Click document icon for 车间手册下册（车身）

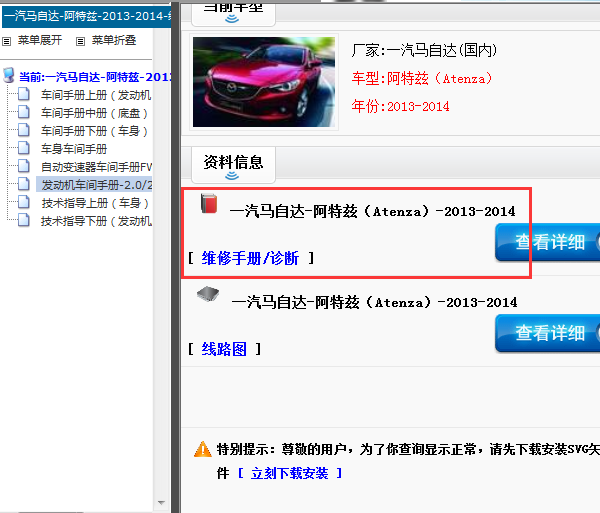point(24,130)
